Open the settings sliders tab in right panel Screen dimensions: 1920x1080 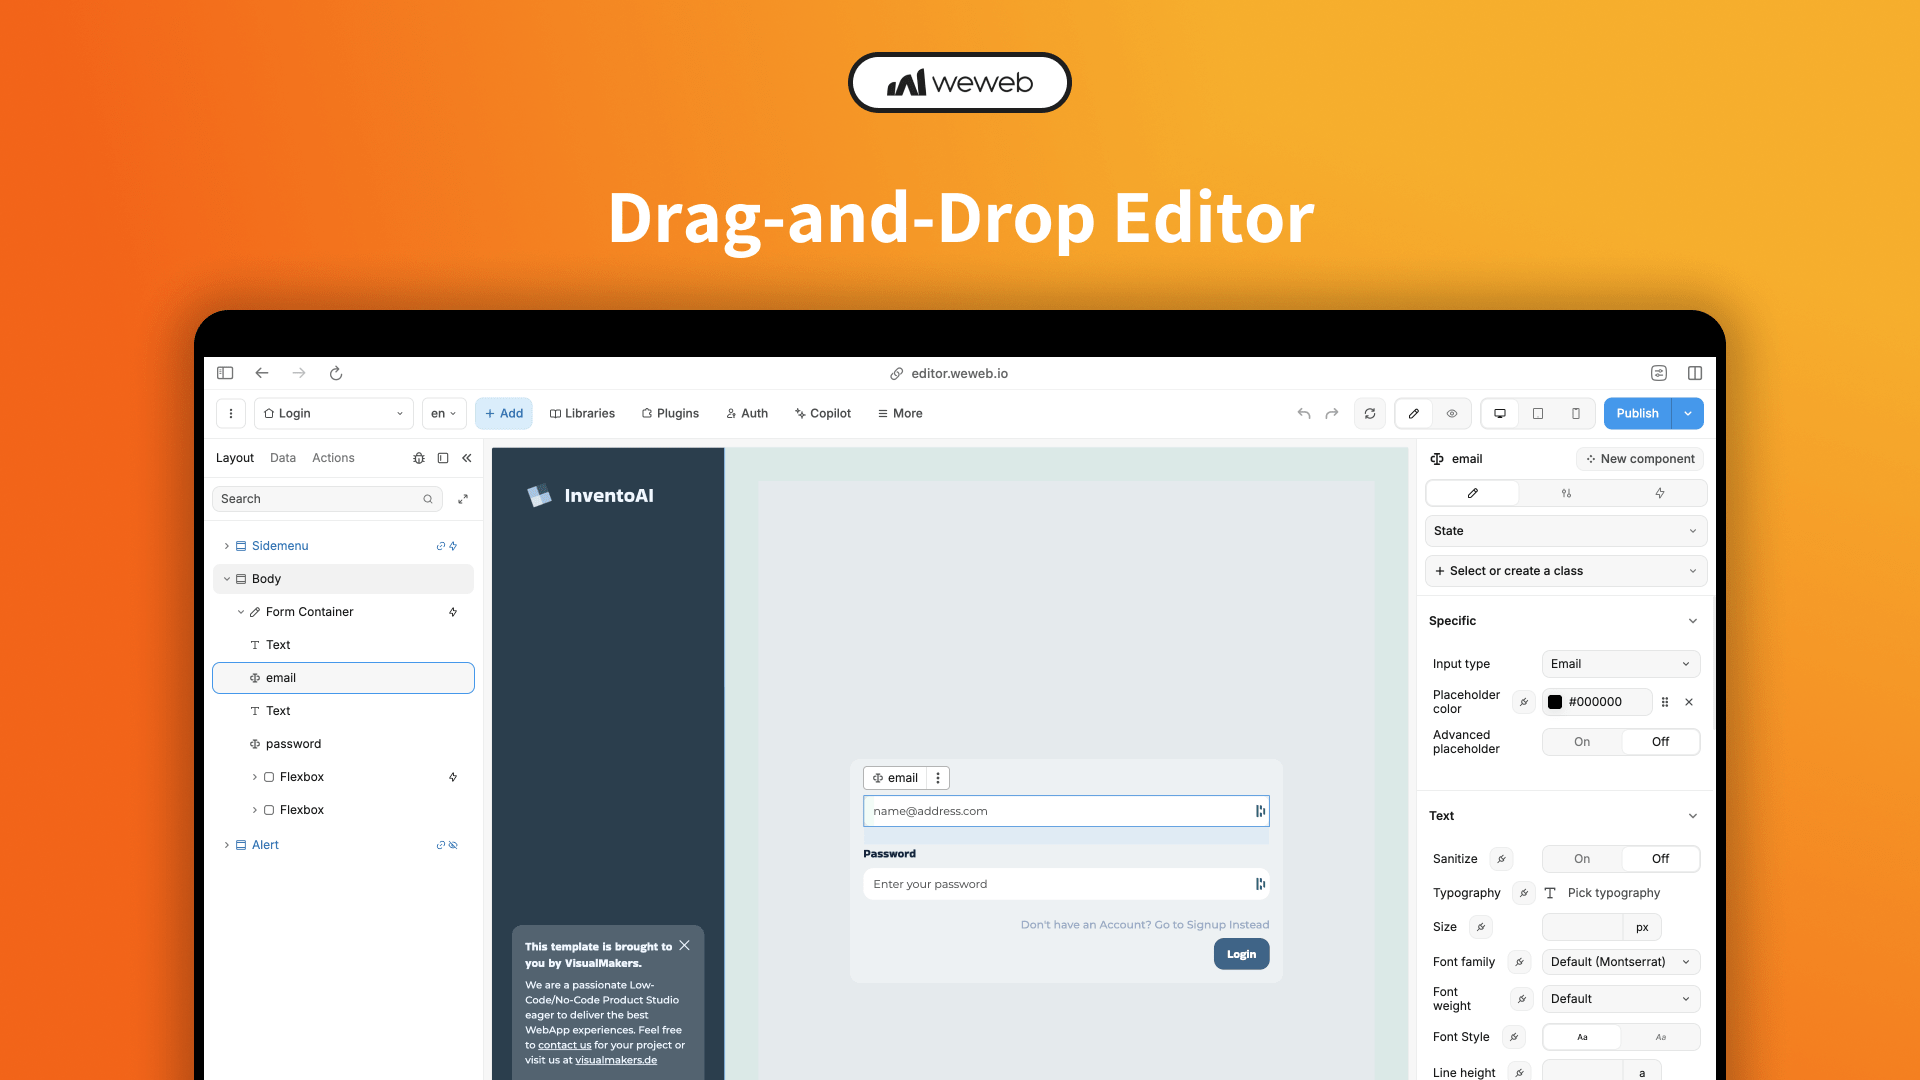click(x=1566, y=493)
